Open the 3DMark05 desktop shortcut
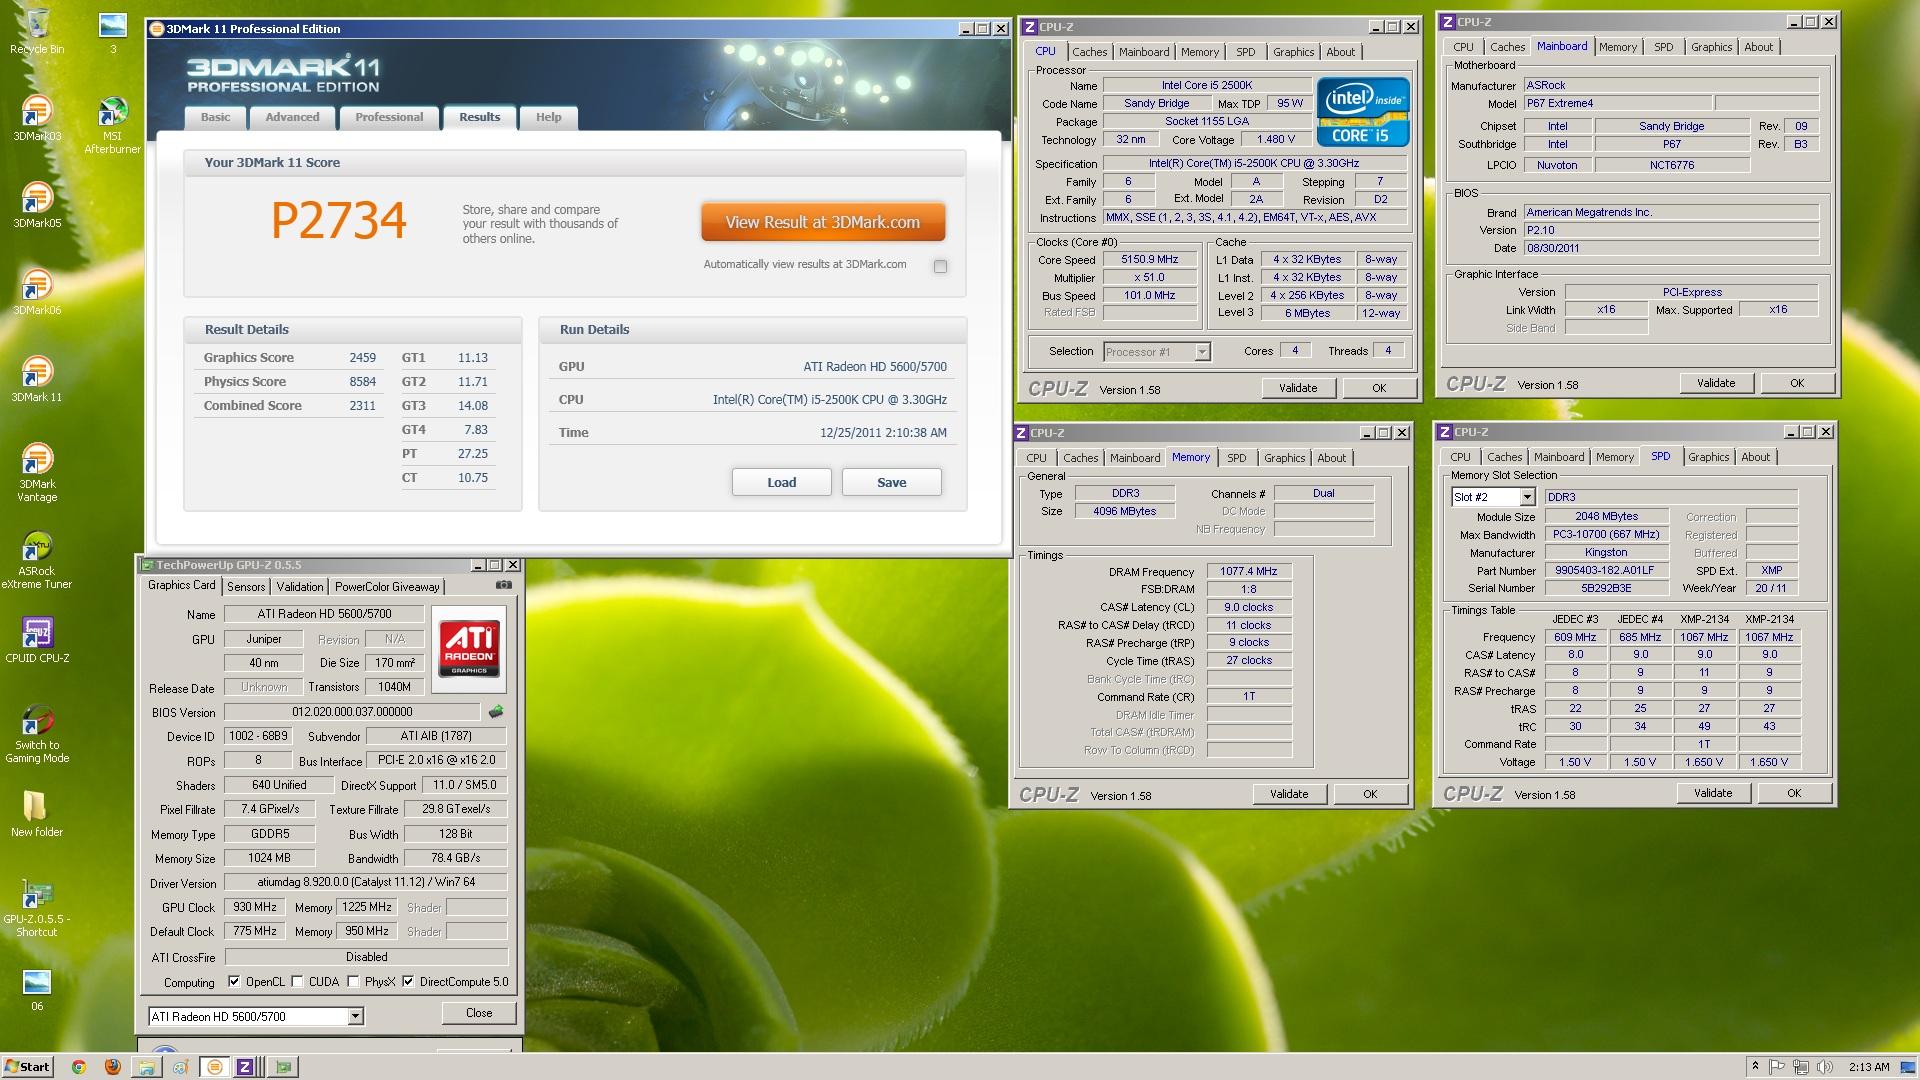Viewport: 1920px width, 1080px height. click(x=37, y=205)
